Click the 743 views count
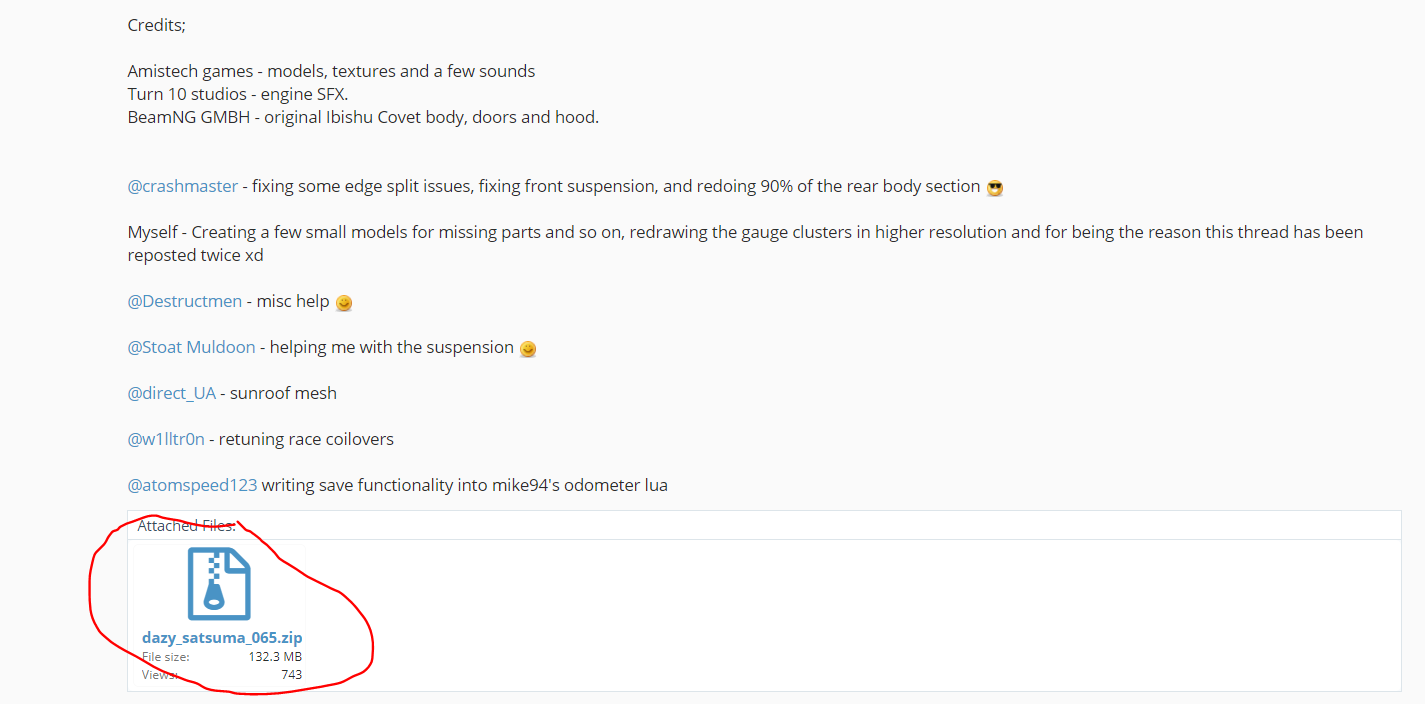 click(x=291, y=675)
